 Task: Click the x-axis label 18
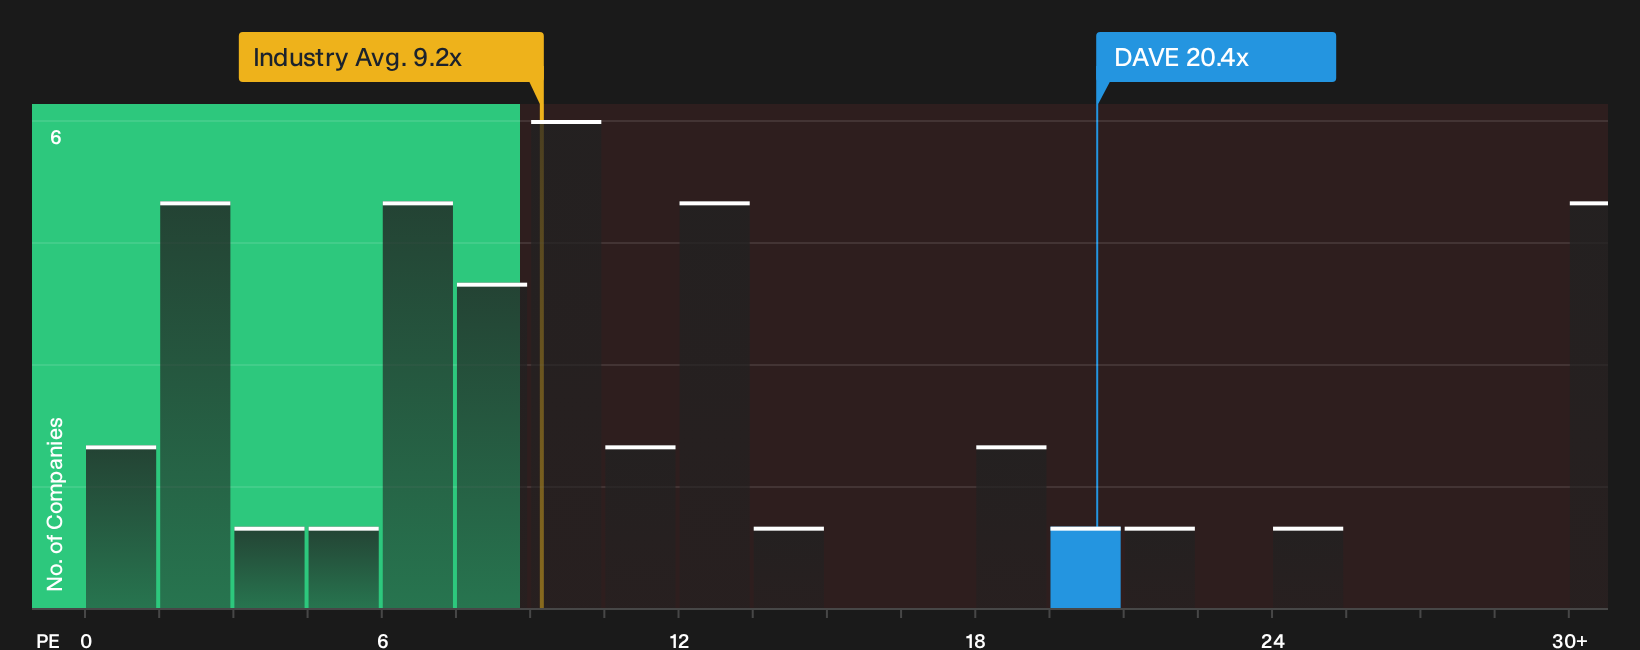[975, 641]
